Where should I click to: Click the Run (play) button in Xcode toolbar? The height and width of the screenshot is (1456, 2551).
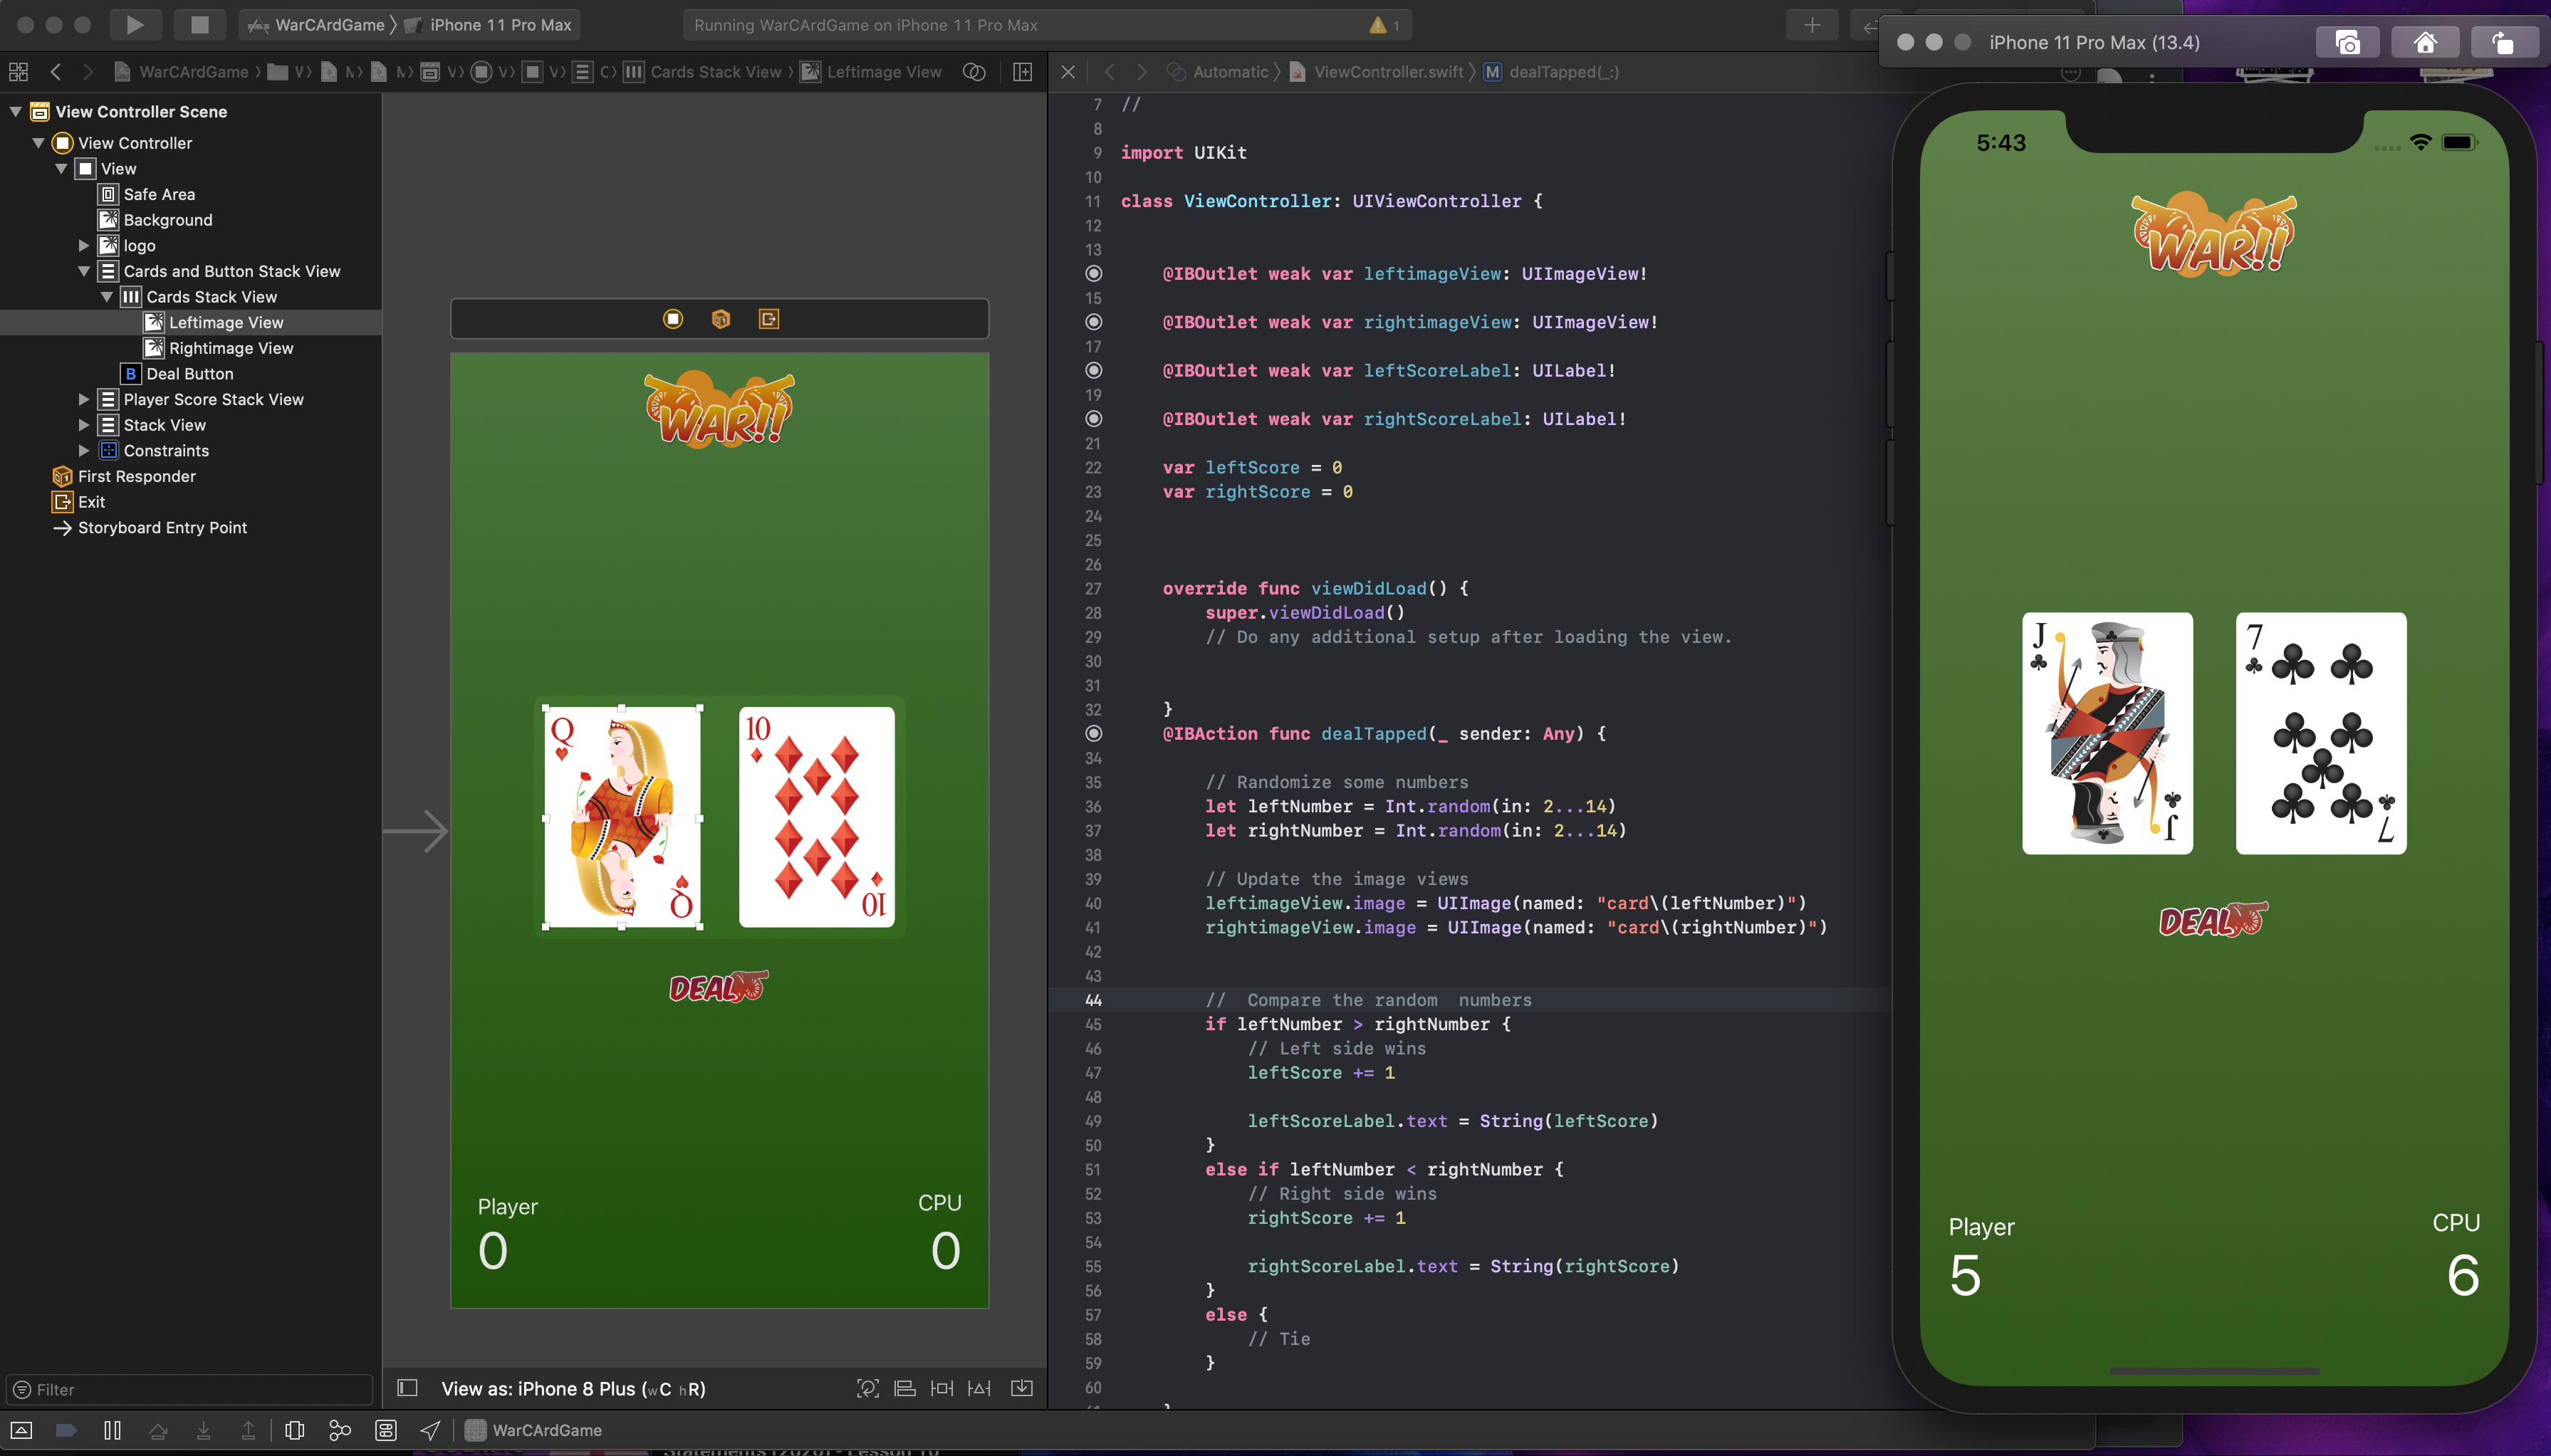coord(135,25)
